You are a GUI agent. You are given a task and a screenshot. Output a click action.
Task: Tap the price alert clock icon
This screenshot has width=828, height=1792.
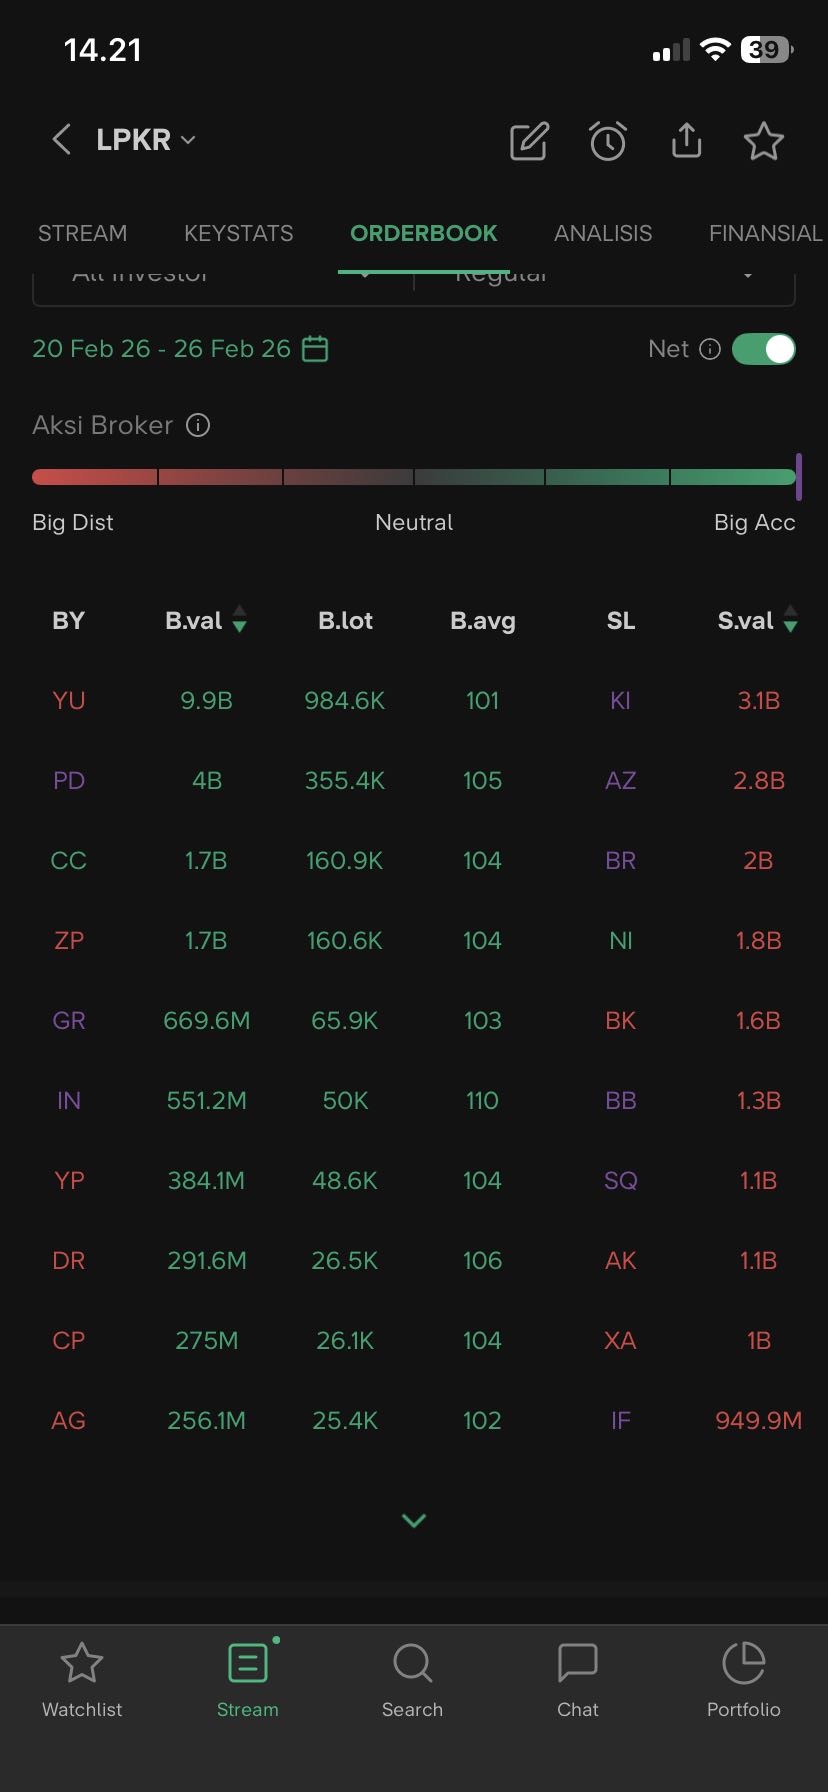click(608, 141)
